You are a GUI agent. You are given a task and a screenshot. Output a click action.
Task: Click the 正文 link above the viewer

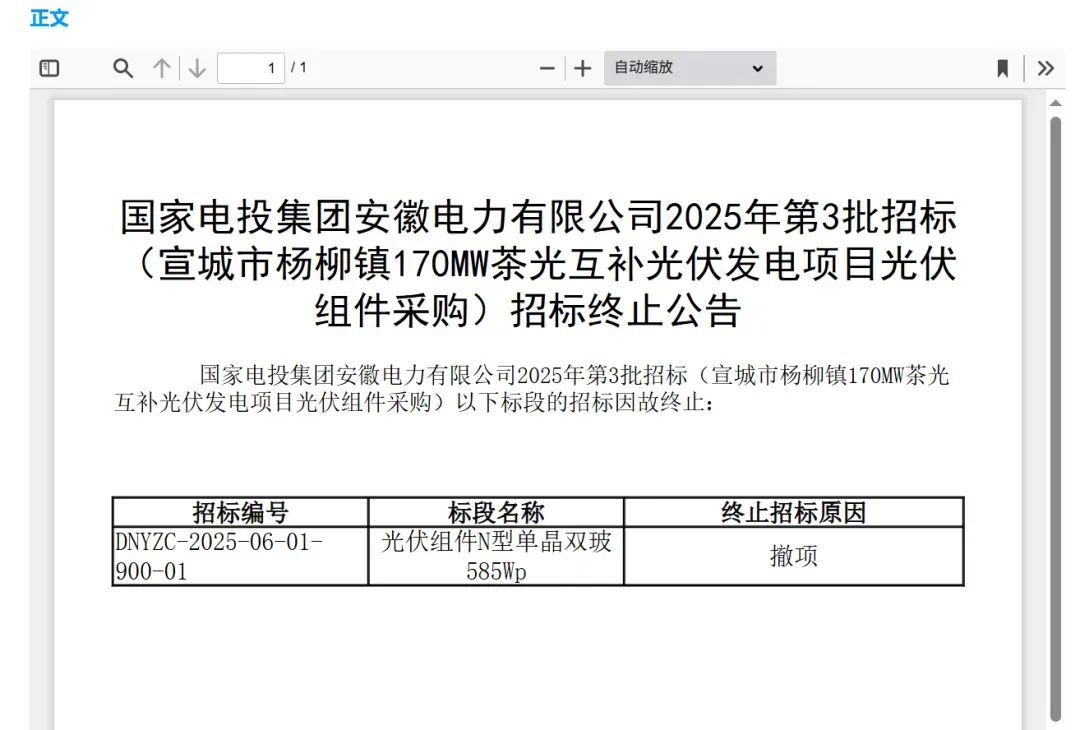click(49, 18)
